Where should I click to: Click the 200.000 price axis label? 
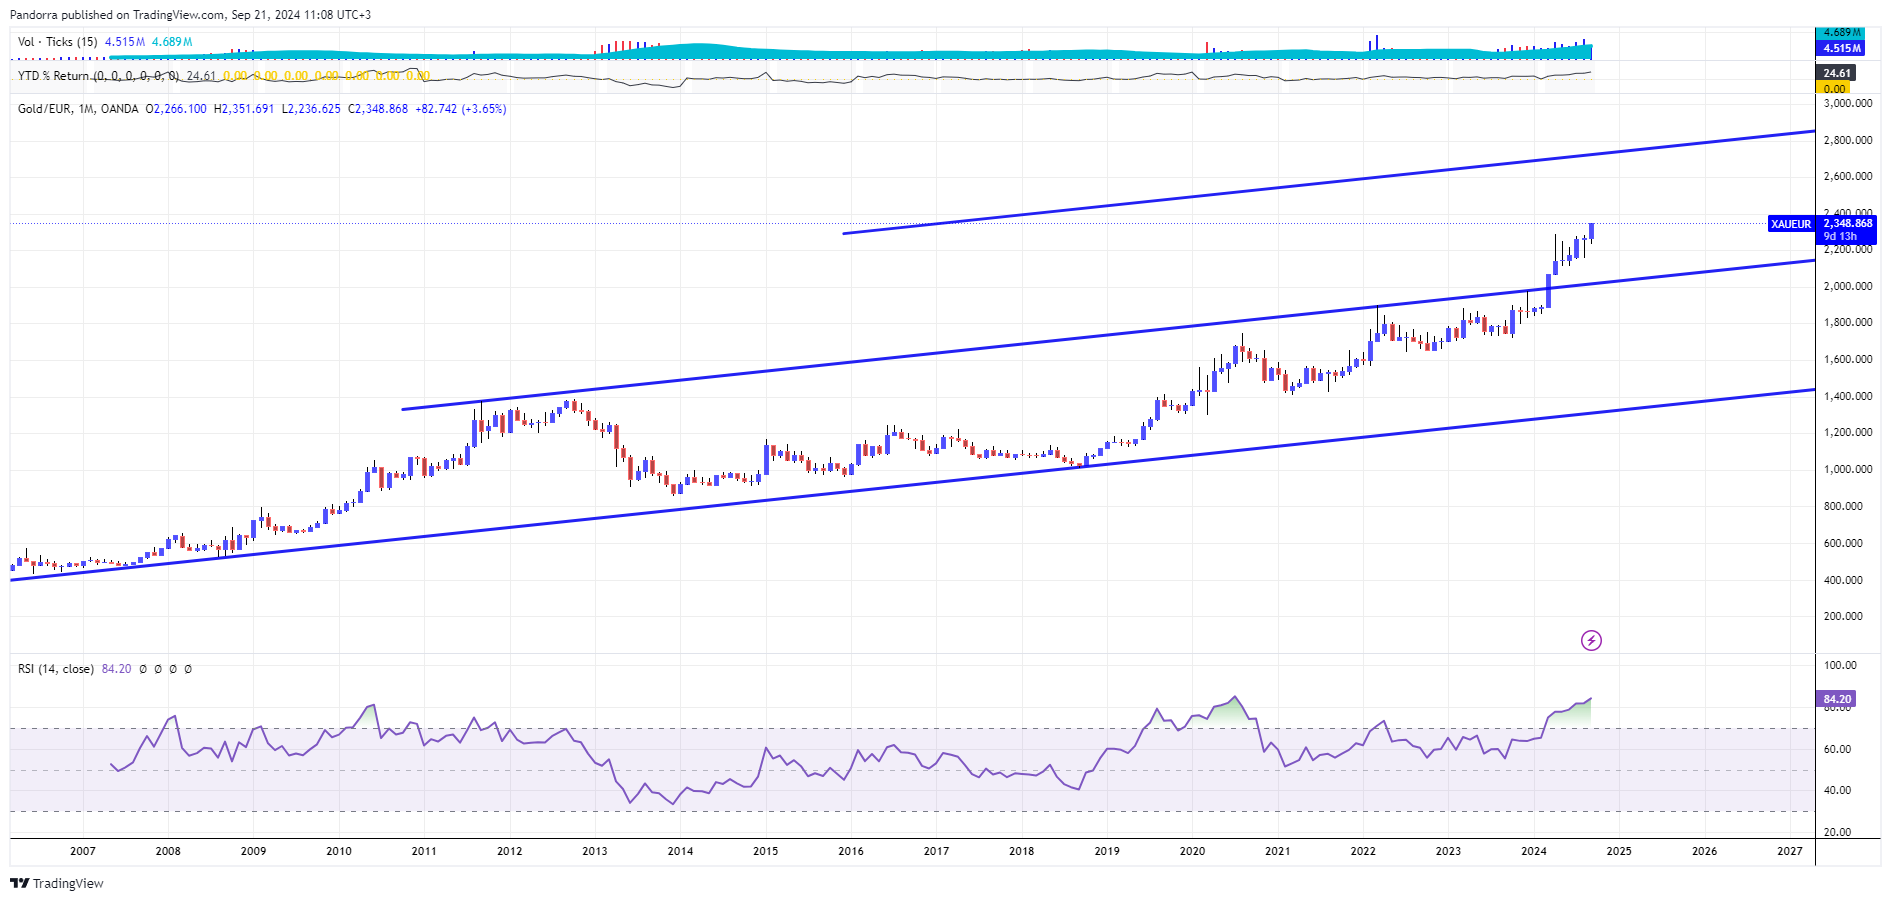point(1844,616)
